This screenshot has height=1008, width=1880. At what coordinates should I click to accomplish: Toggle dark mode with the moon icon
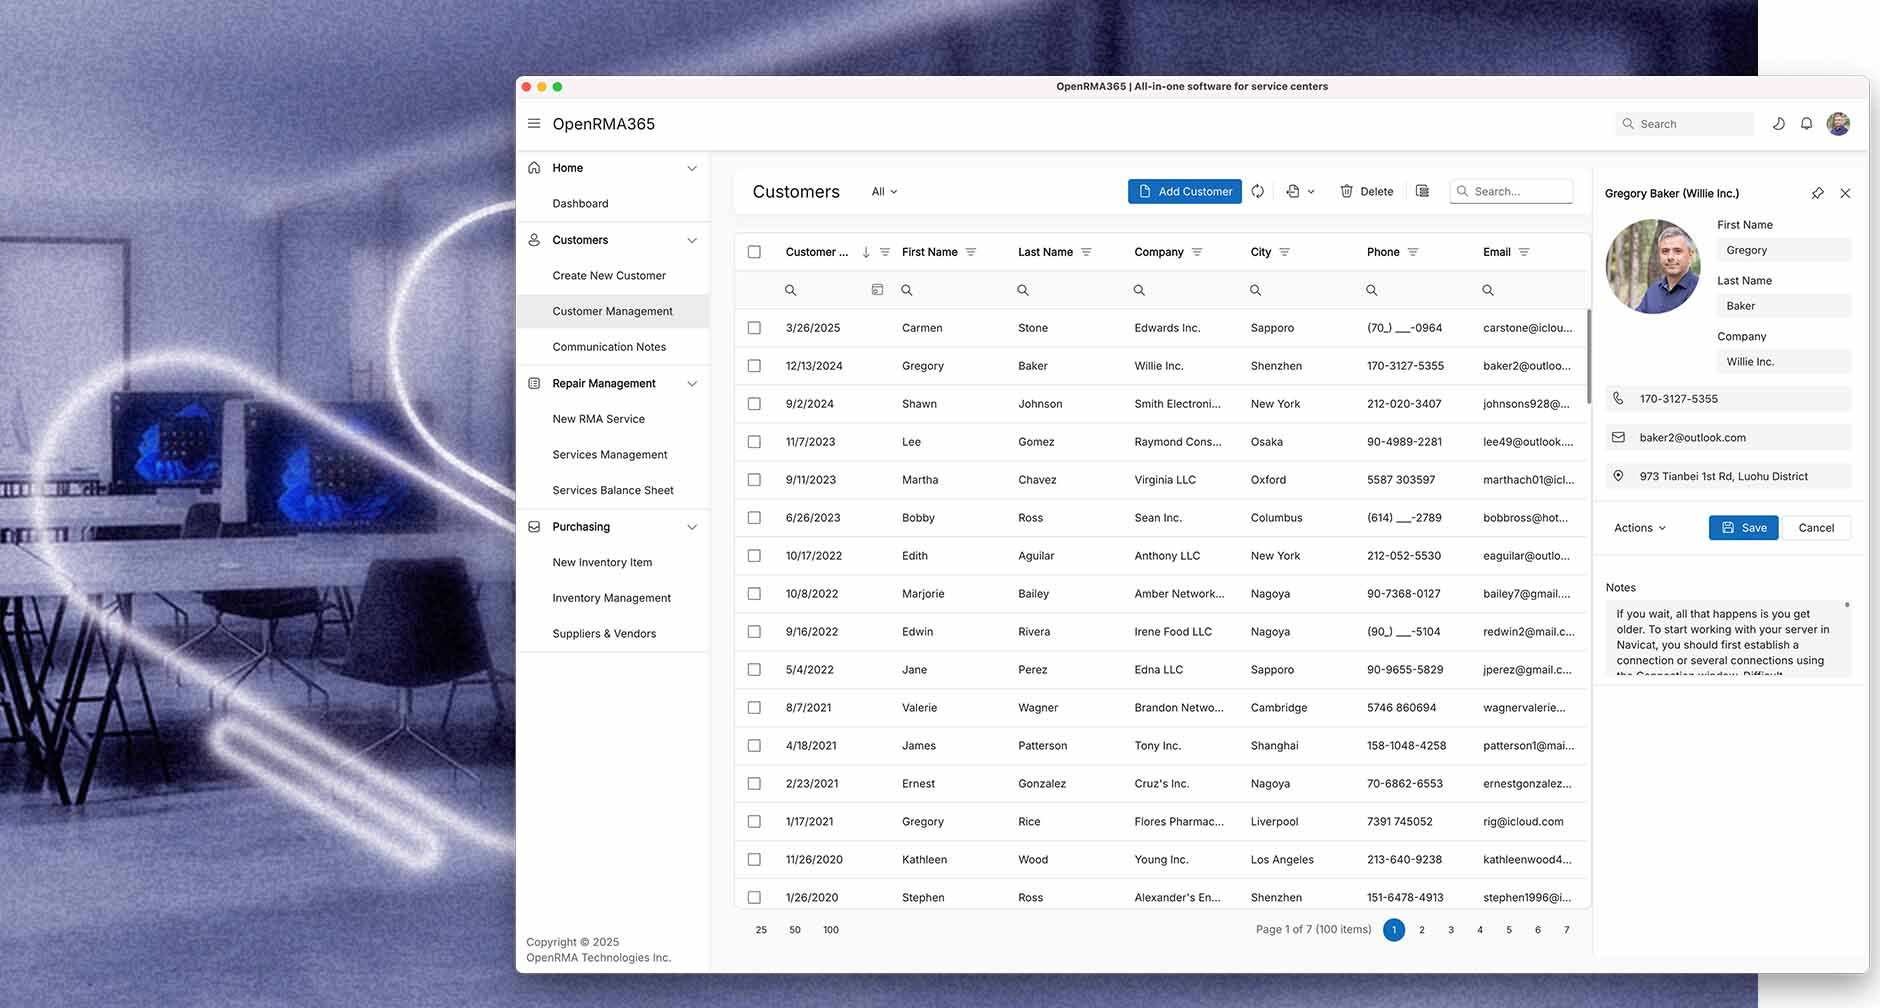1779,123
